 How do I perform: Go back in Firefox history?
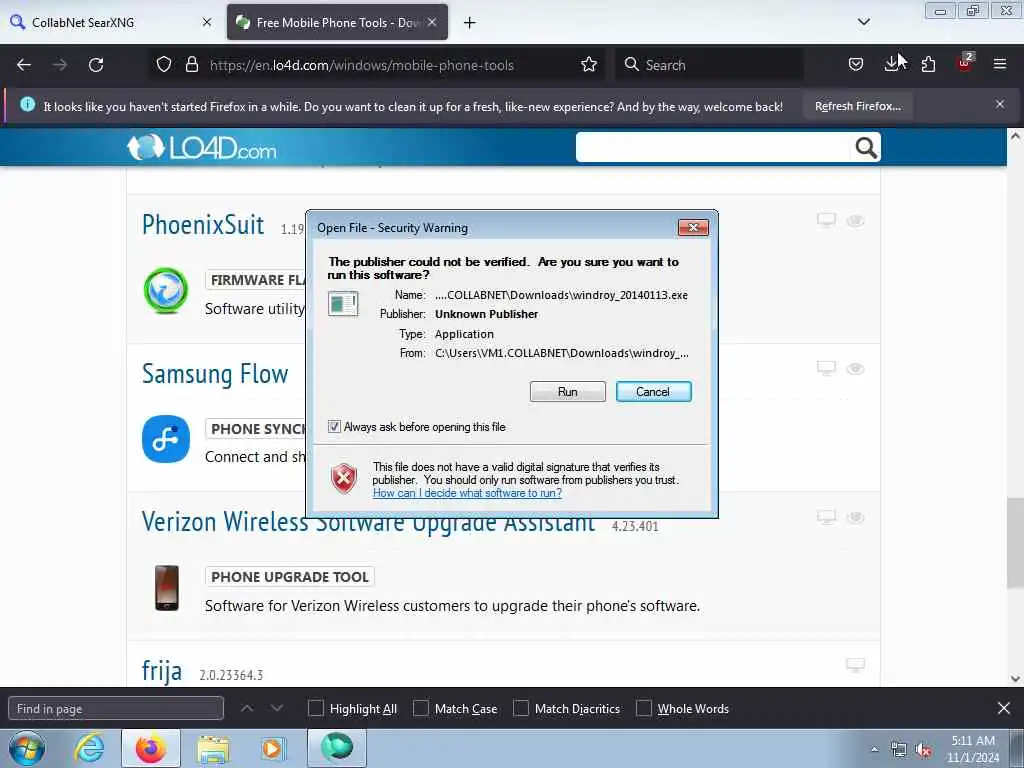tap(24, 65)
